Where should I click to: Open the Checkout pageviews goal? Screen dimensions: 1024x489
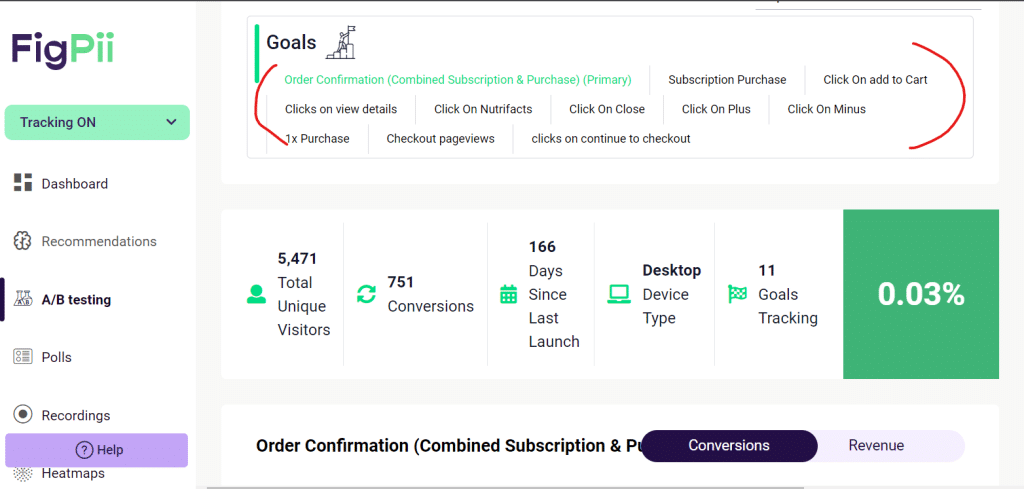(x=440, y=139)
